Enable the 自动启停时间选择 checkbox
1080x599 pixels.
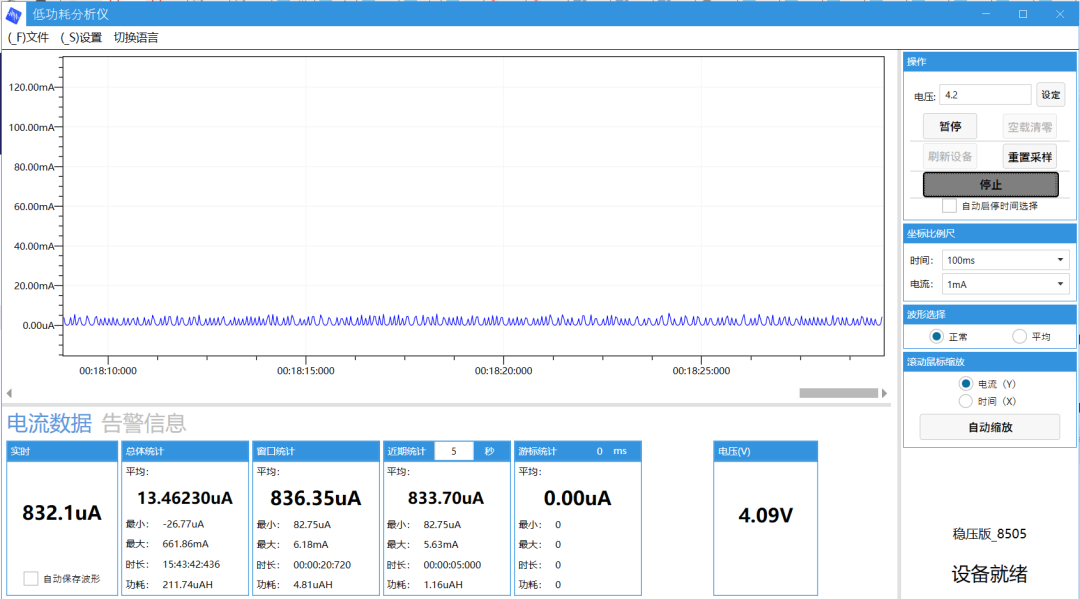tap(949, 206)
